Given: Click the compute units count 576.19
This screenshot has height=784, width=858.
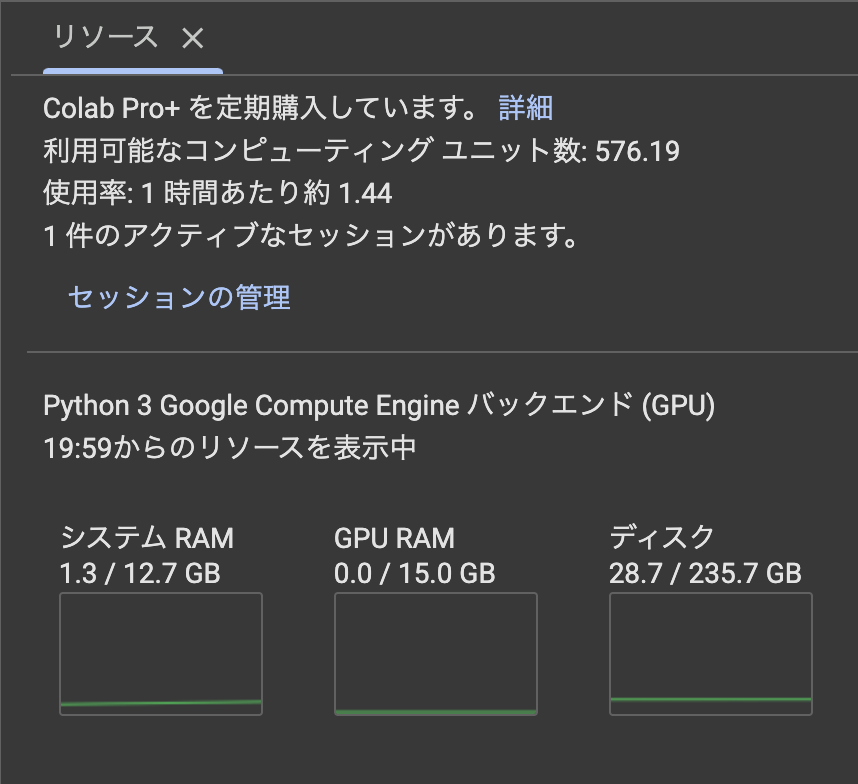Looking at the screenshot, I should point(637,150).
